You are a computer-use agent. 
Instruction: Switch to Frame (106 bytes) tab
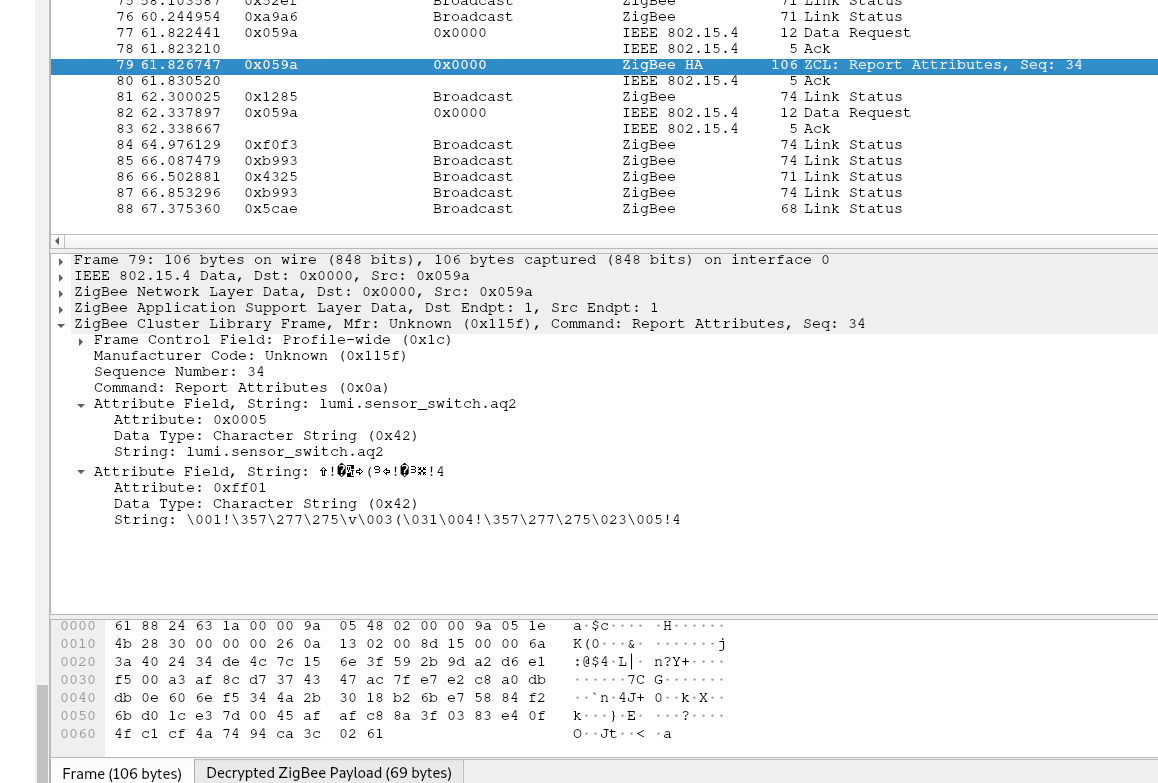[x=122, y=773]
